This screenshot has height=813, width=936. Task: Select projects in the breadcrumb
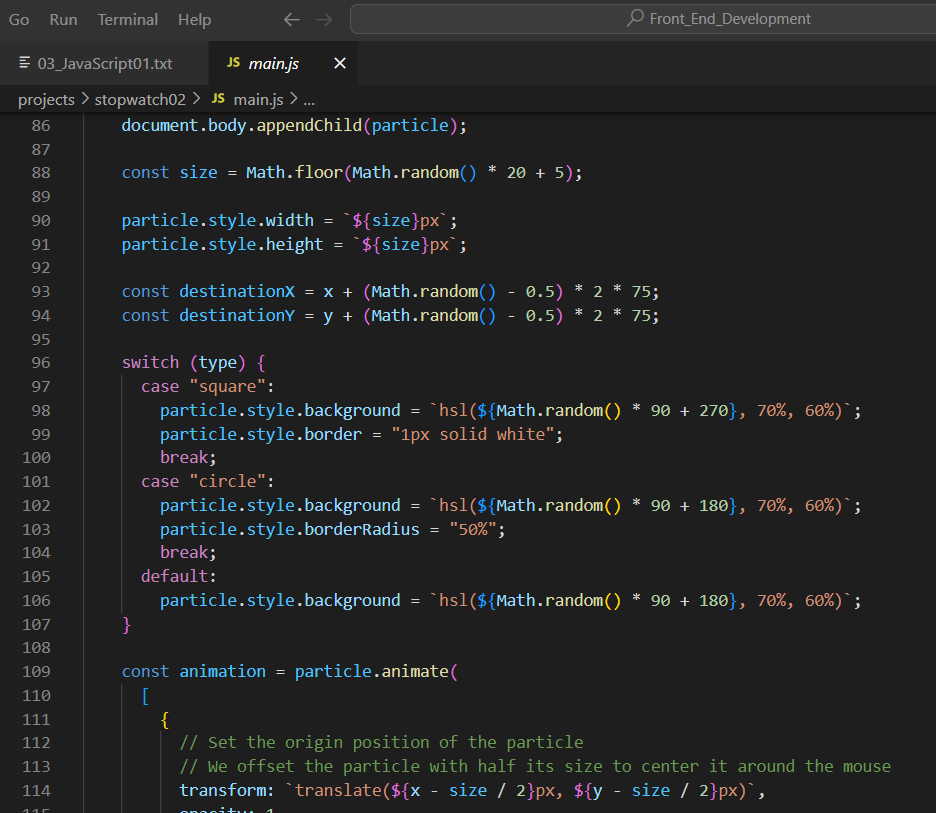click(x=47, y=100)
